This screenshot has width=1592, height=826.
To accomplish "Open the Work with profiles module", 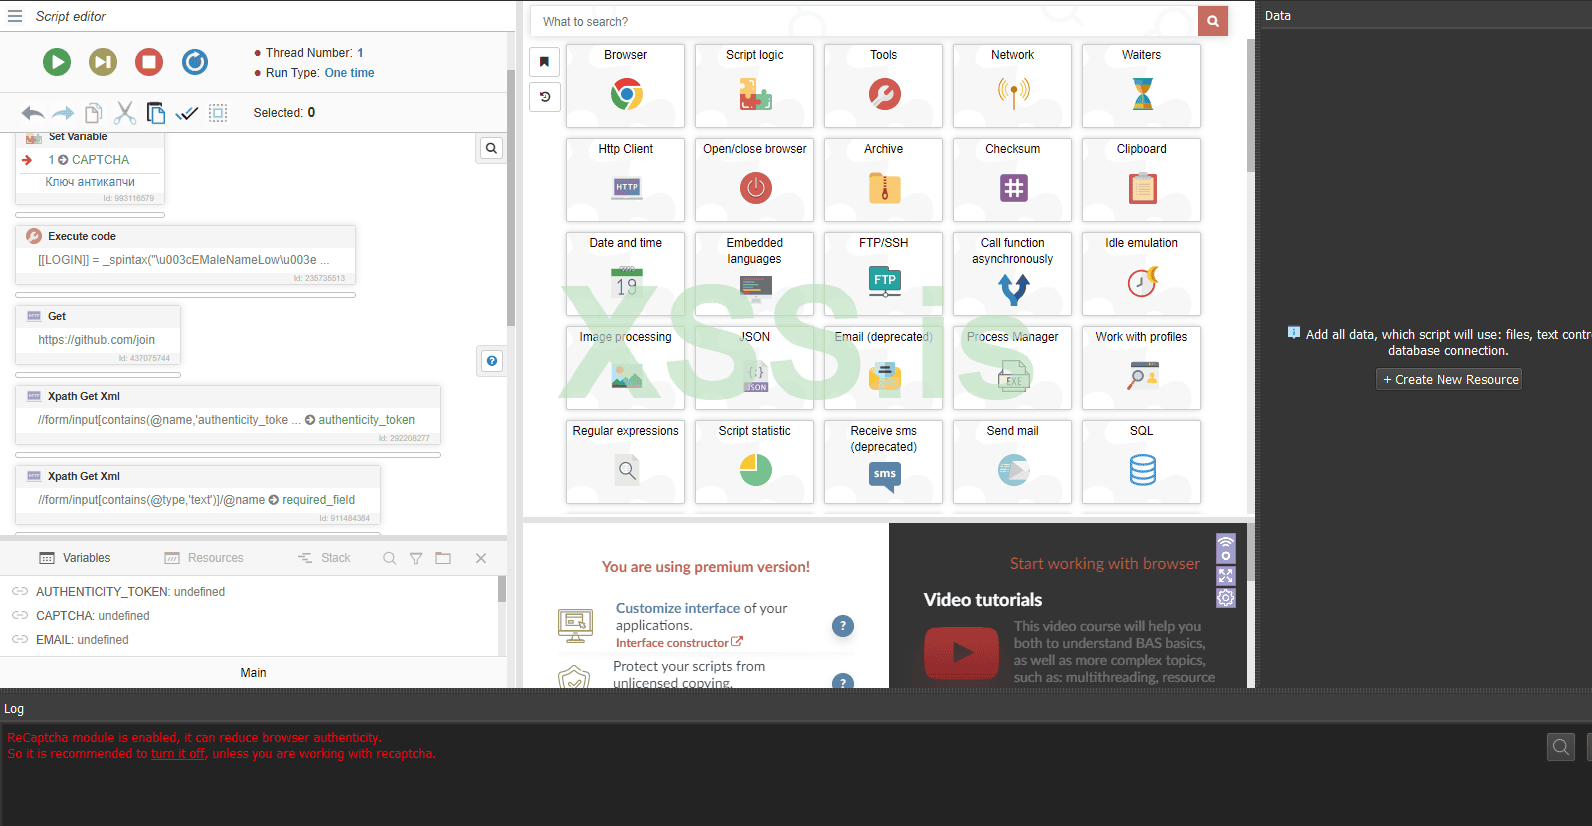I will click(x=1142, y=368).
